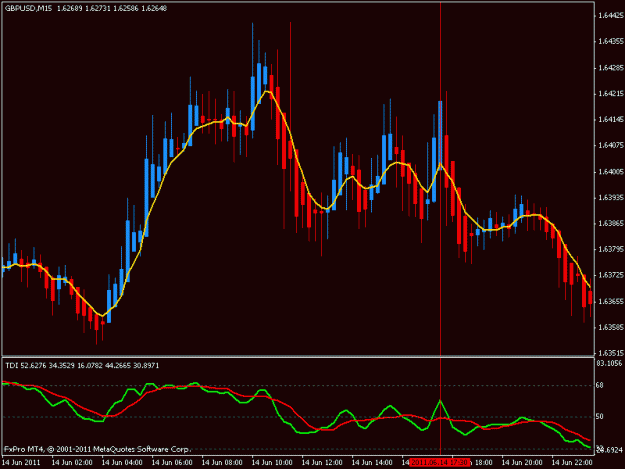625x469 pixels.
Task: Select the 1.64425 price axis label
Action: click(610, 15)
